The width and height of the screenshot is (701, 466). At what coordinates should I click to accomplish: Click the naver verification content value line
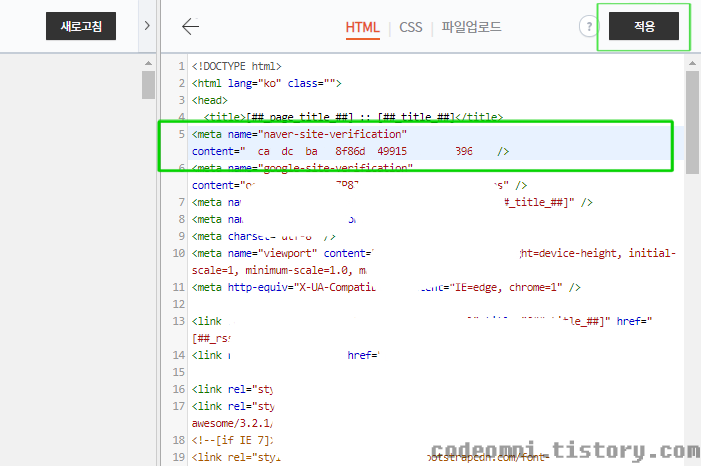point(350,151)
